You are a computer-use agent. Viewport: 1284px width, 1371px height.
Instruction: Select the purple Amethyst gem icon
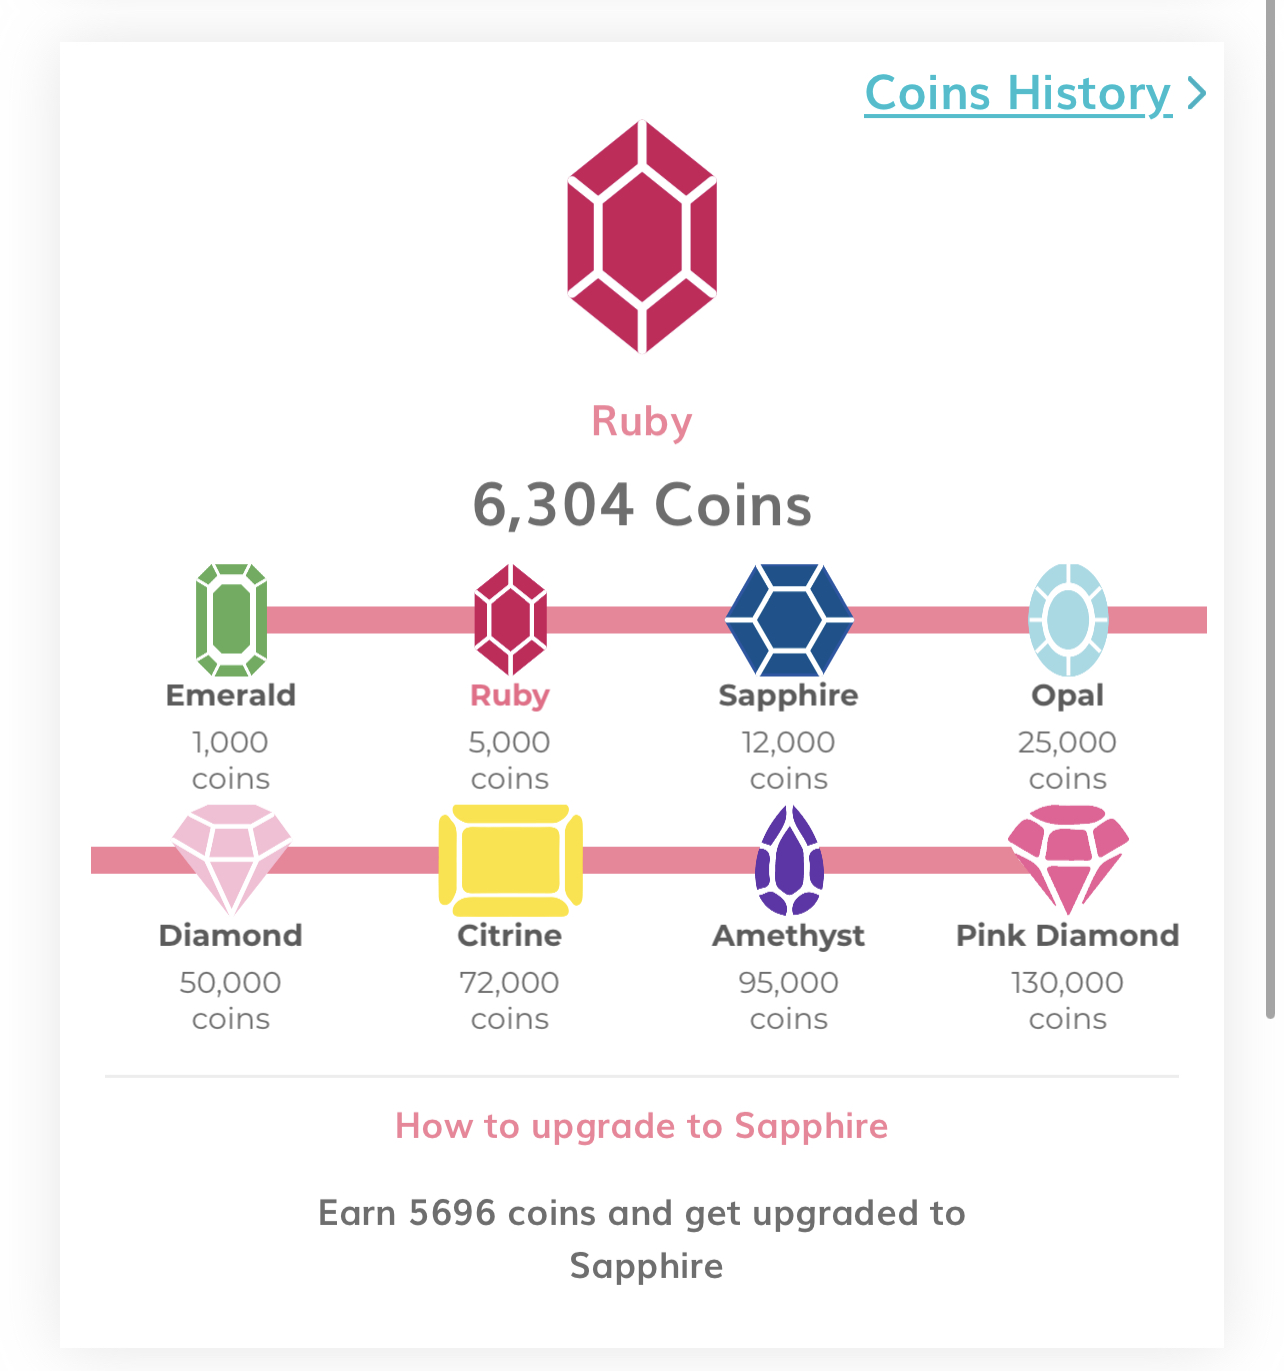pos(789,860)
